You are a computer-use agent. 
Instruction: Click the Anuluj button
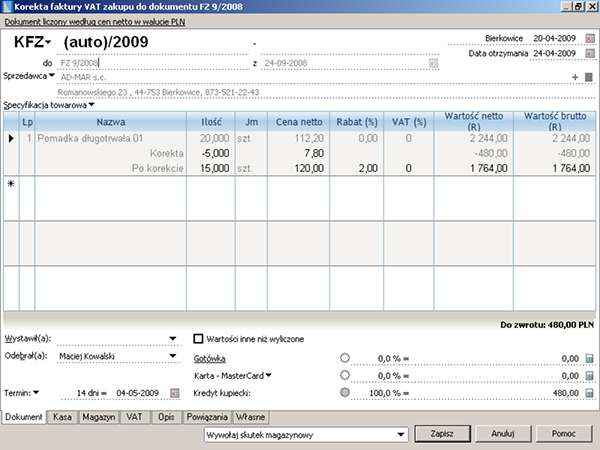coord(503,435)
